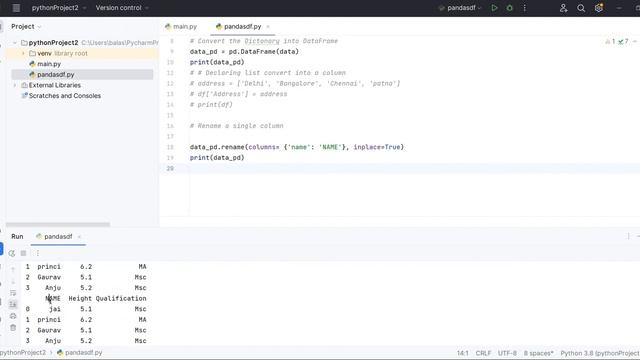Image resolution: width=640 pixels, height=360 pixels.
Task: Select Scratches and Consoles item
Action: (x=64, y=96)
